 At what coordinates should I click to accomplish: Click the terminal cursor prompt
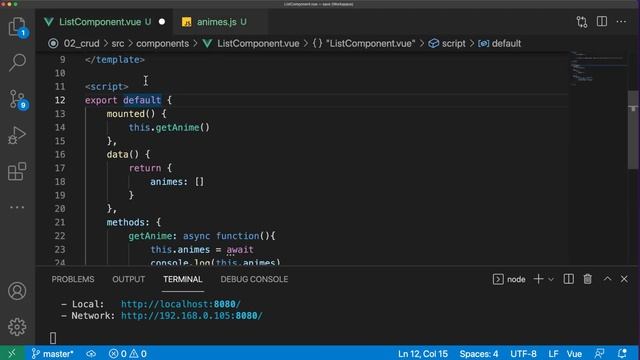pyautogui.click(x=53, y=338)
